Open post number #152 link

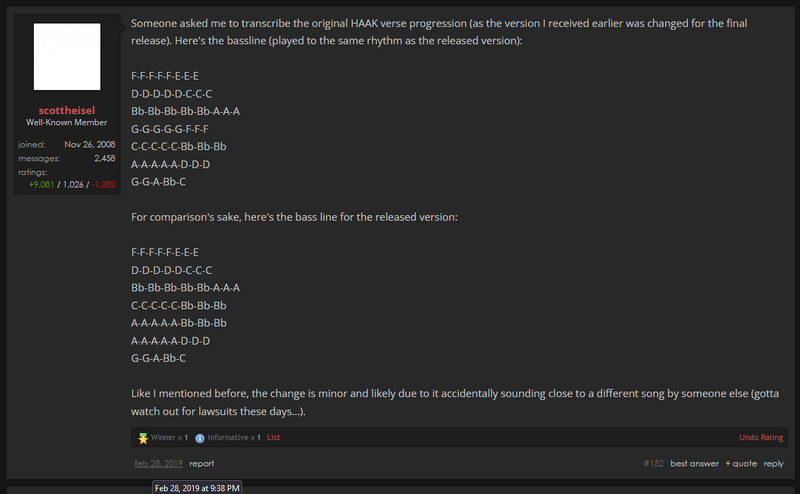[x=654, y=464]
